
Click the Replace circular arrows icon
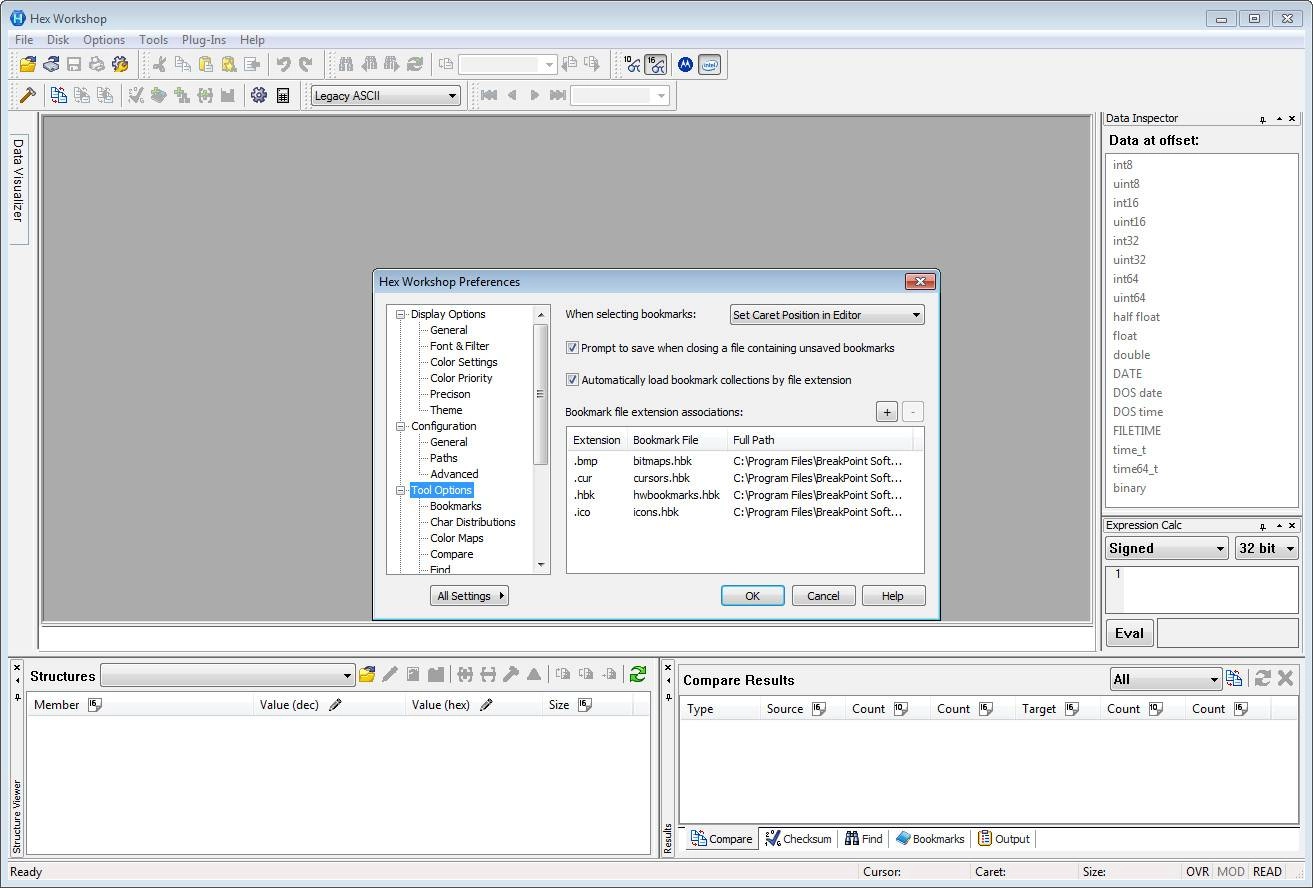(x=415, y=64)
